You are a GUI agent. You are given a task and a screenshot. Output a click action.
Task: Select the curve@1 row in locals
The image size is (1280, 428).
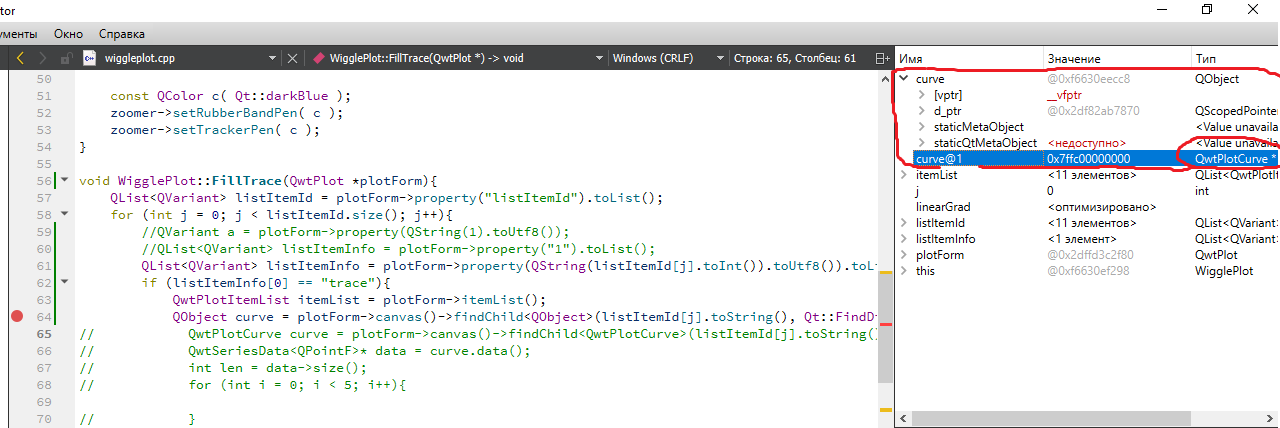click(x=940, y=159)
